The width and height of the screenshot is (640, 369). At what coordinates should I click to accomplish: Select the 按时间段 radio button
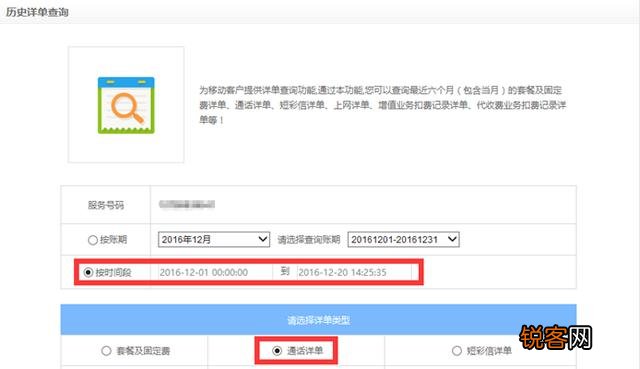click(x=88, y=272)
